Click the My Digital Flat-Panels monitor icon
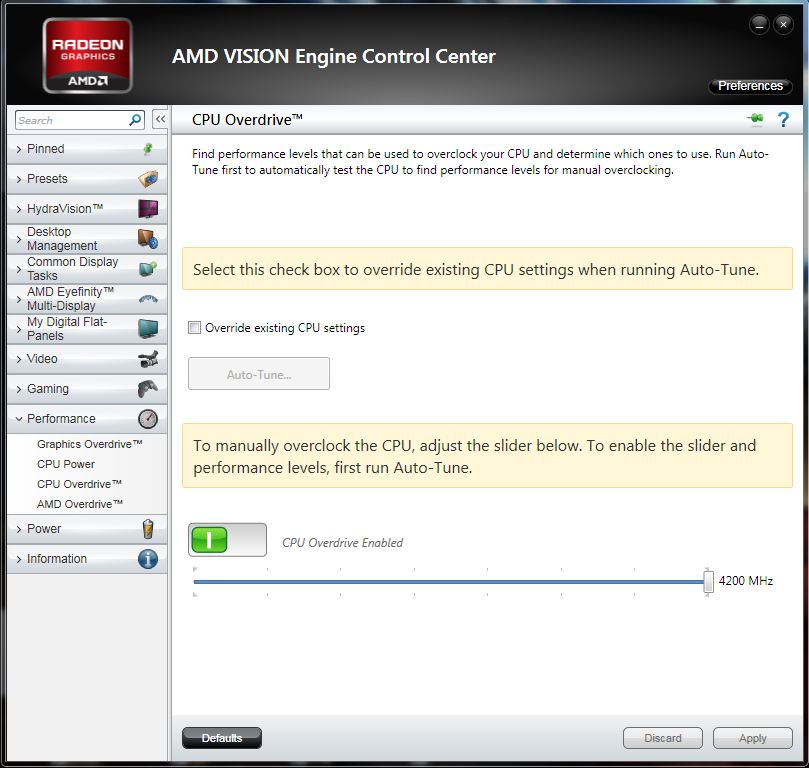The image size is (809, 768). tap(148, 329)
